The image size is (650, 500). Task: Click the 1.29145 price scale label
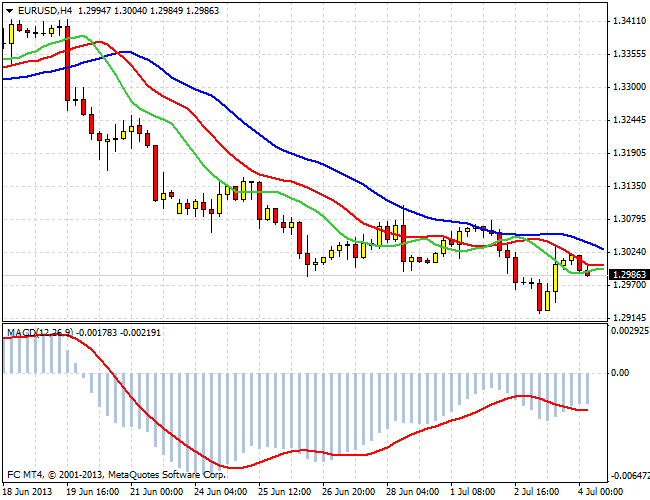pos(629,318)
